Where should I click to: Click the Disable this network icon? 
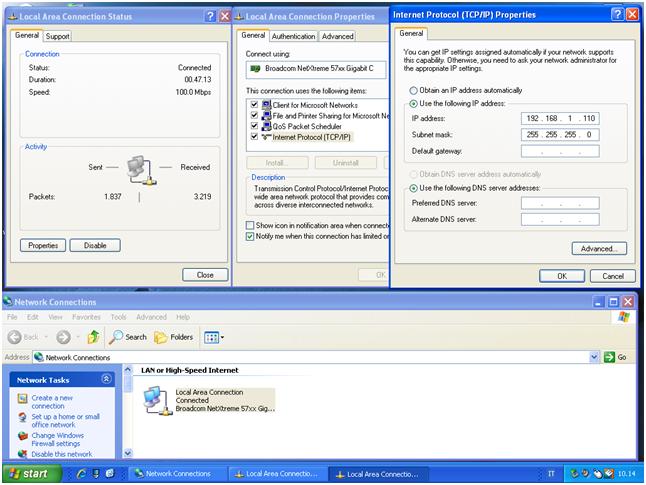[x=23, y=454]
